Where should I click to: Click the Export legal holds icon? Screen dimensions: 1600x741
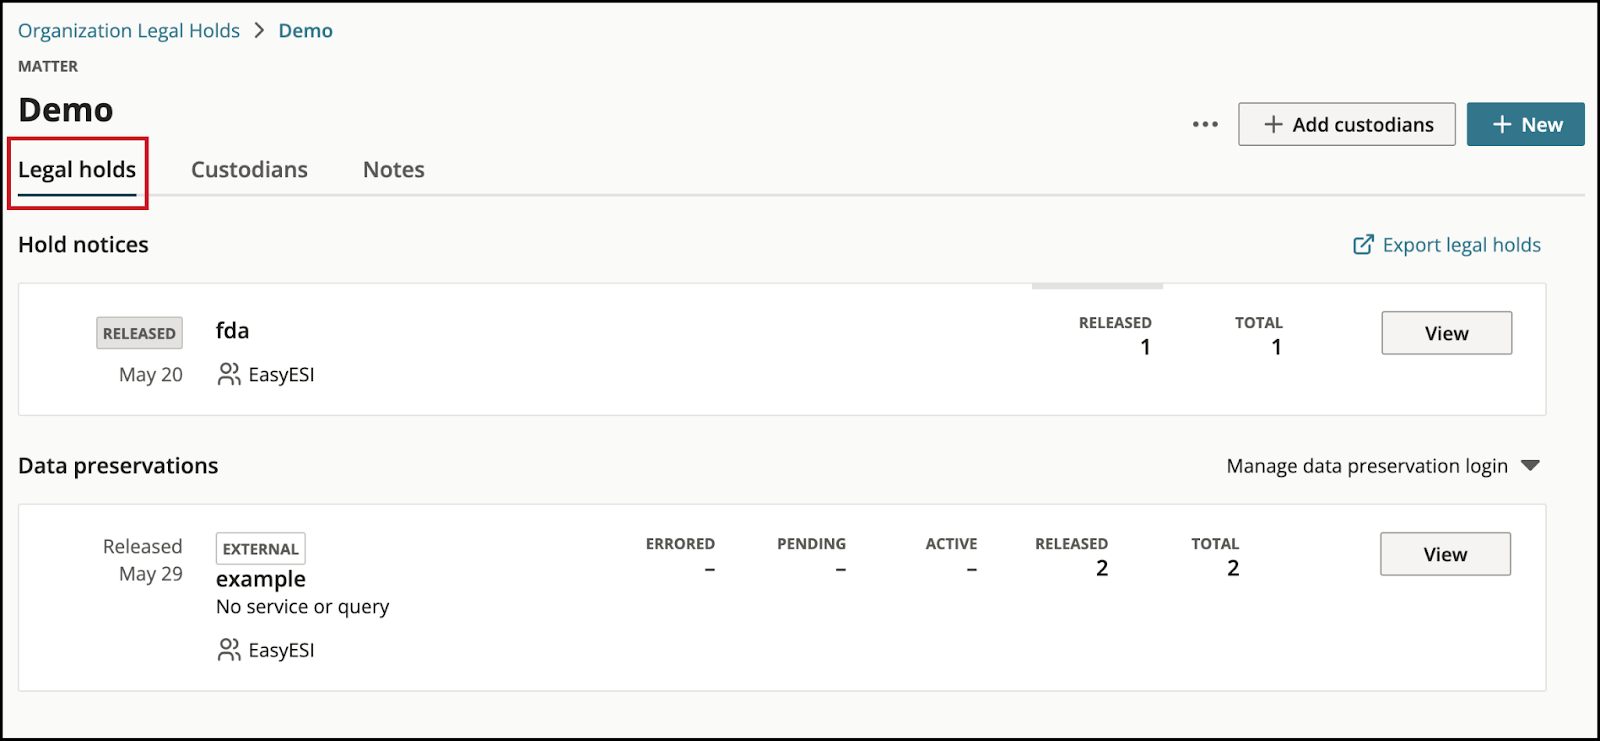1363,245
